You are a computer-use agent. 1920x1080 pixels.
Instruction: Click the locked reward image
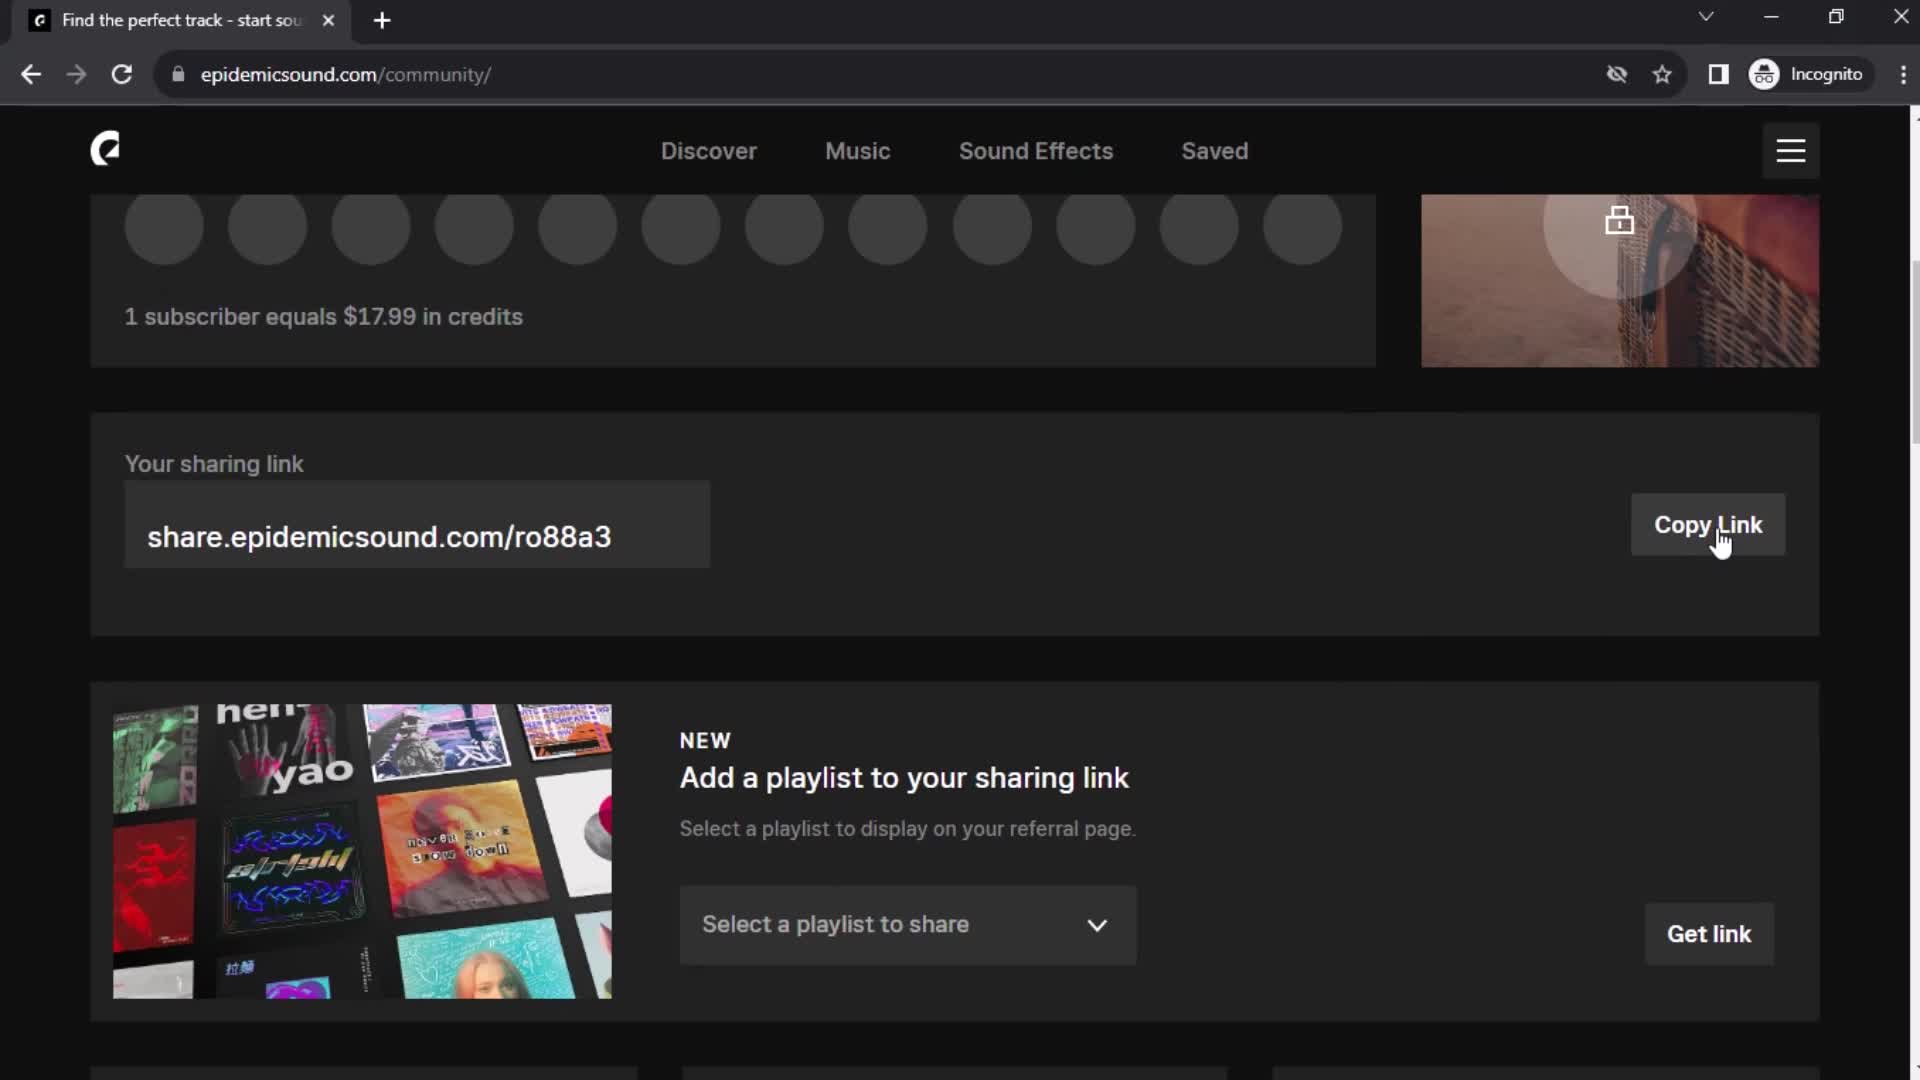point(1619,281)
